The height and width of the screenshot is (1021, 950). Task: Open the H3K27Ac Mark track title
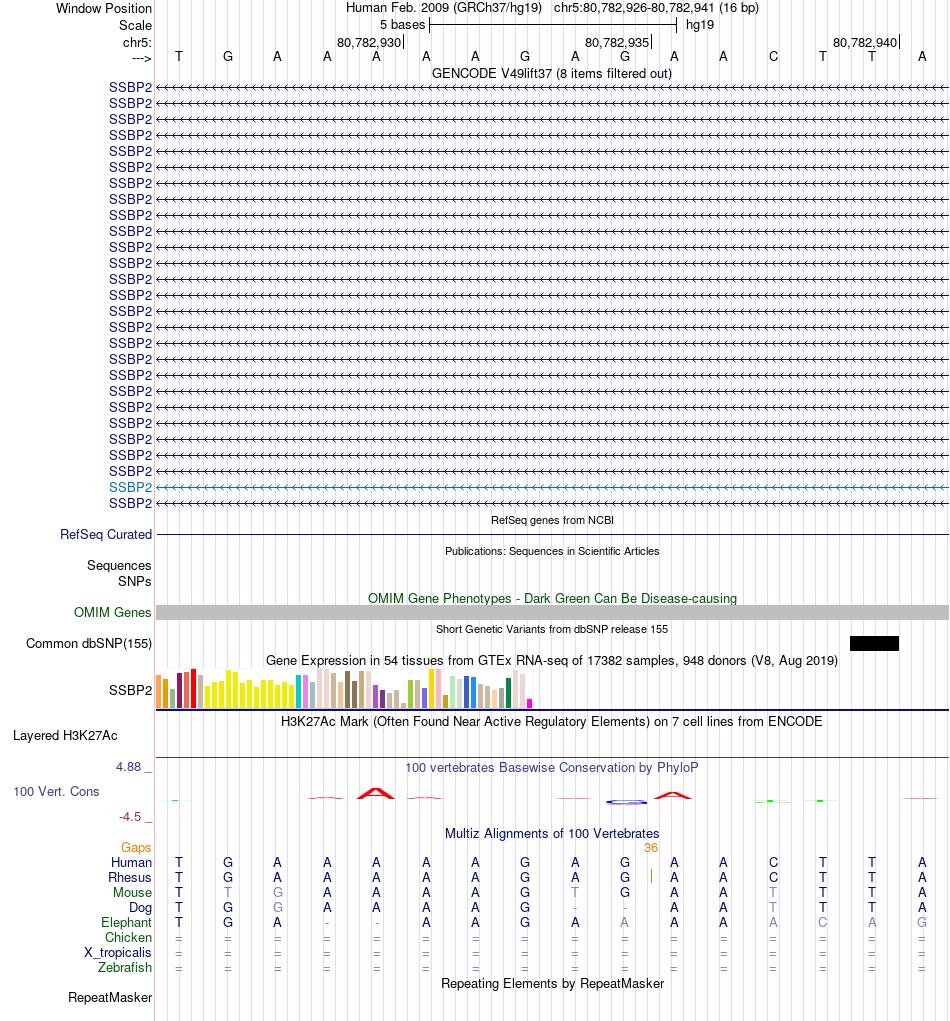[x=552, y=721]
